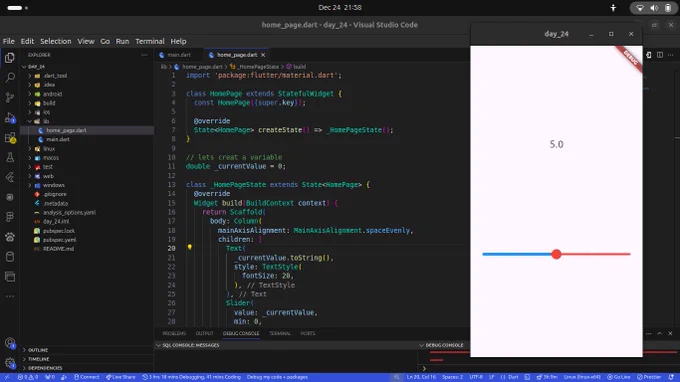Click the lightbulb code action icon

point(190,247)
